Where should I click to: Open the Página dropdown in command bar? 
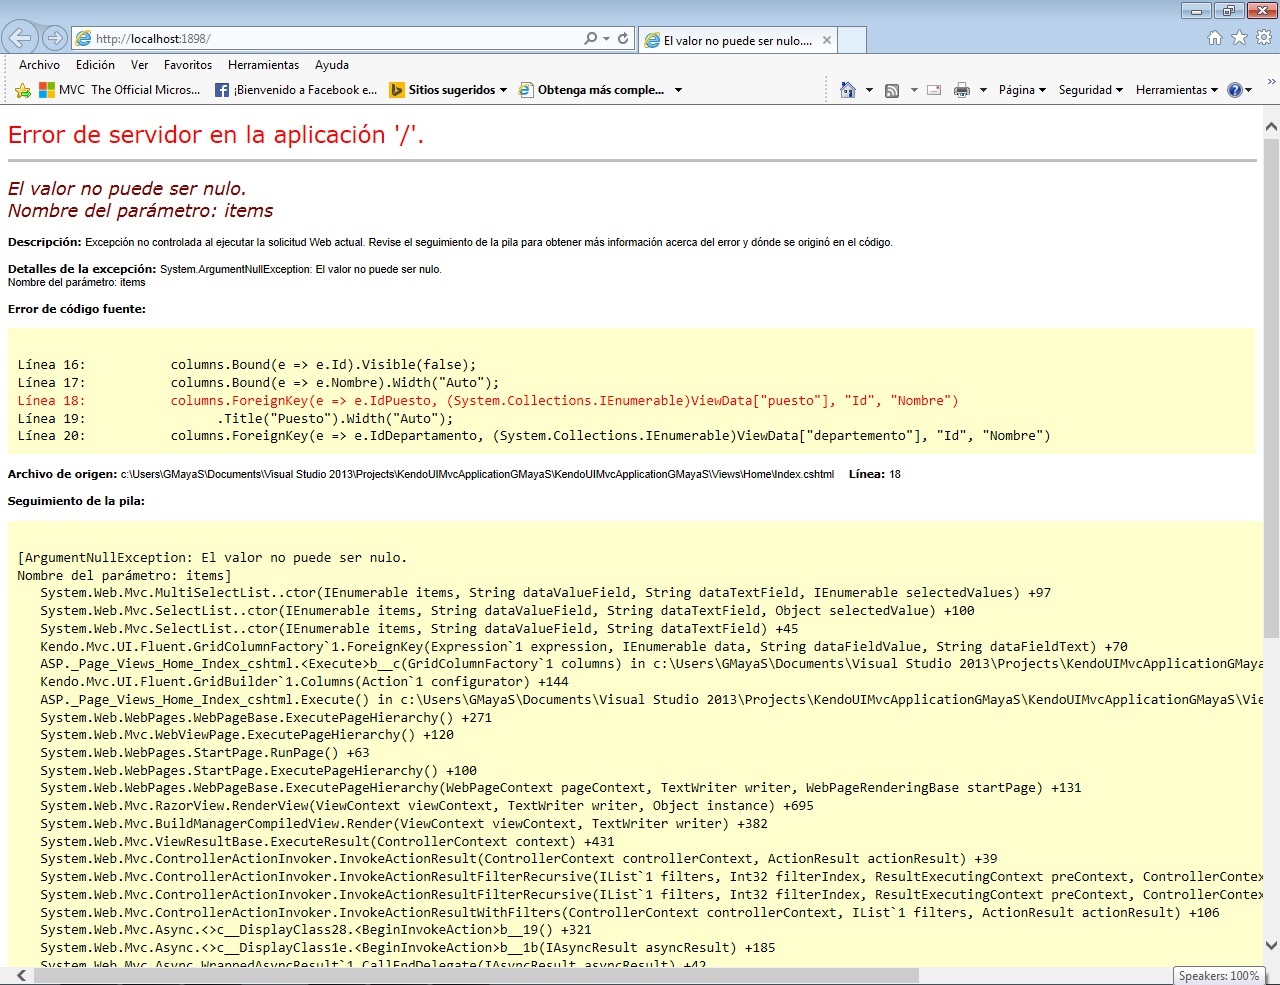click(x=1022, y=90)
